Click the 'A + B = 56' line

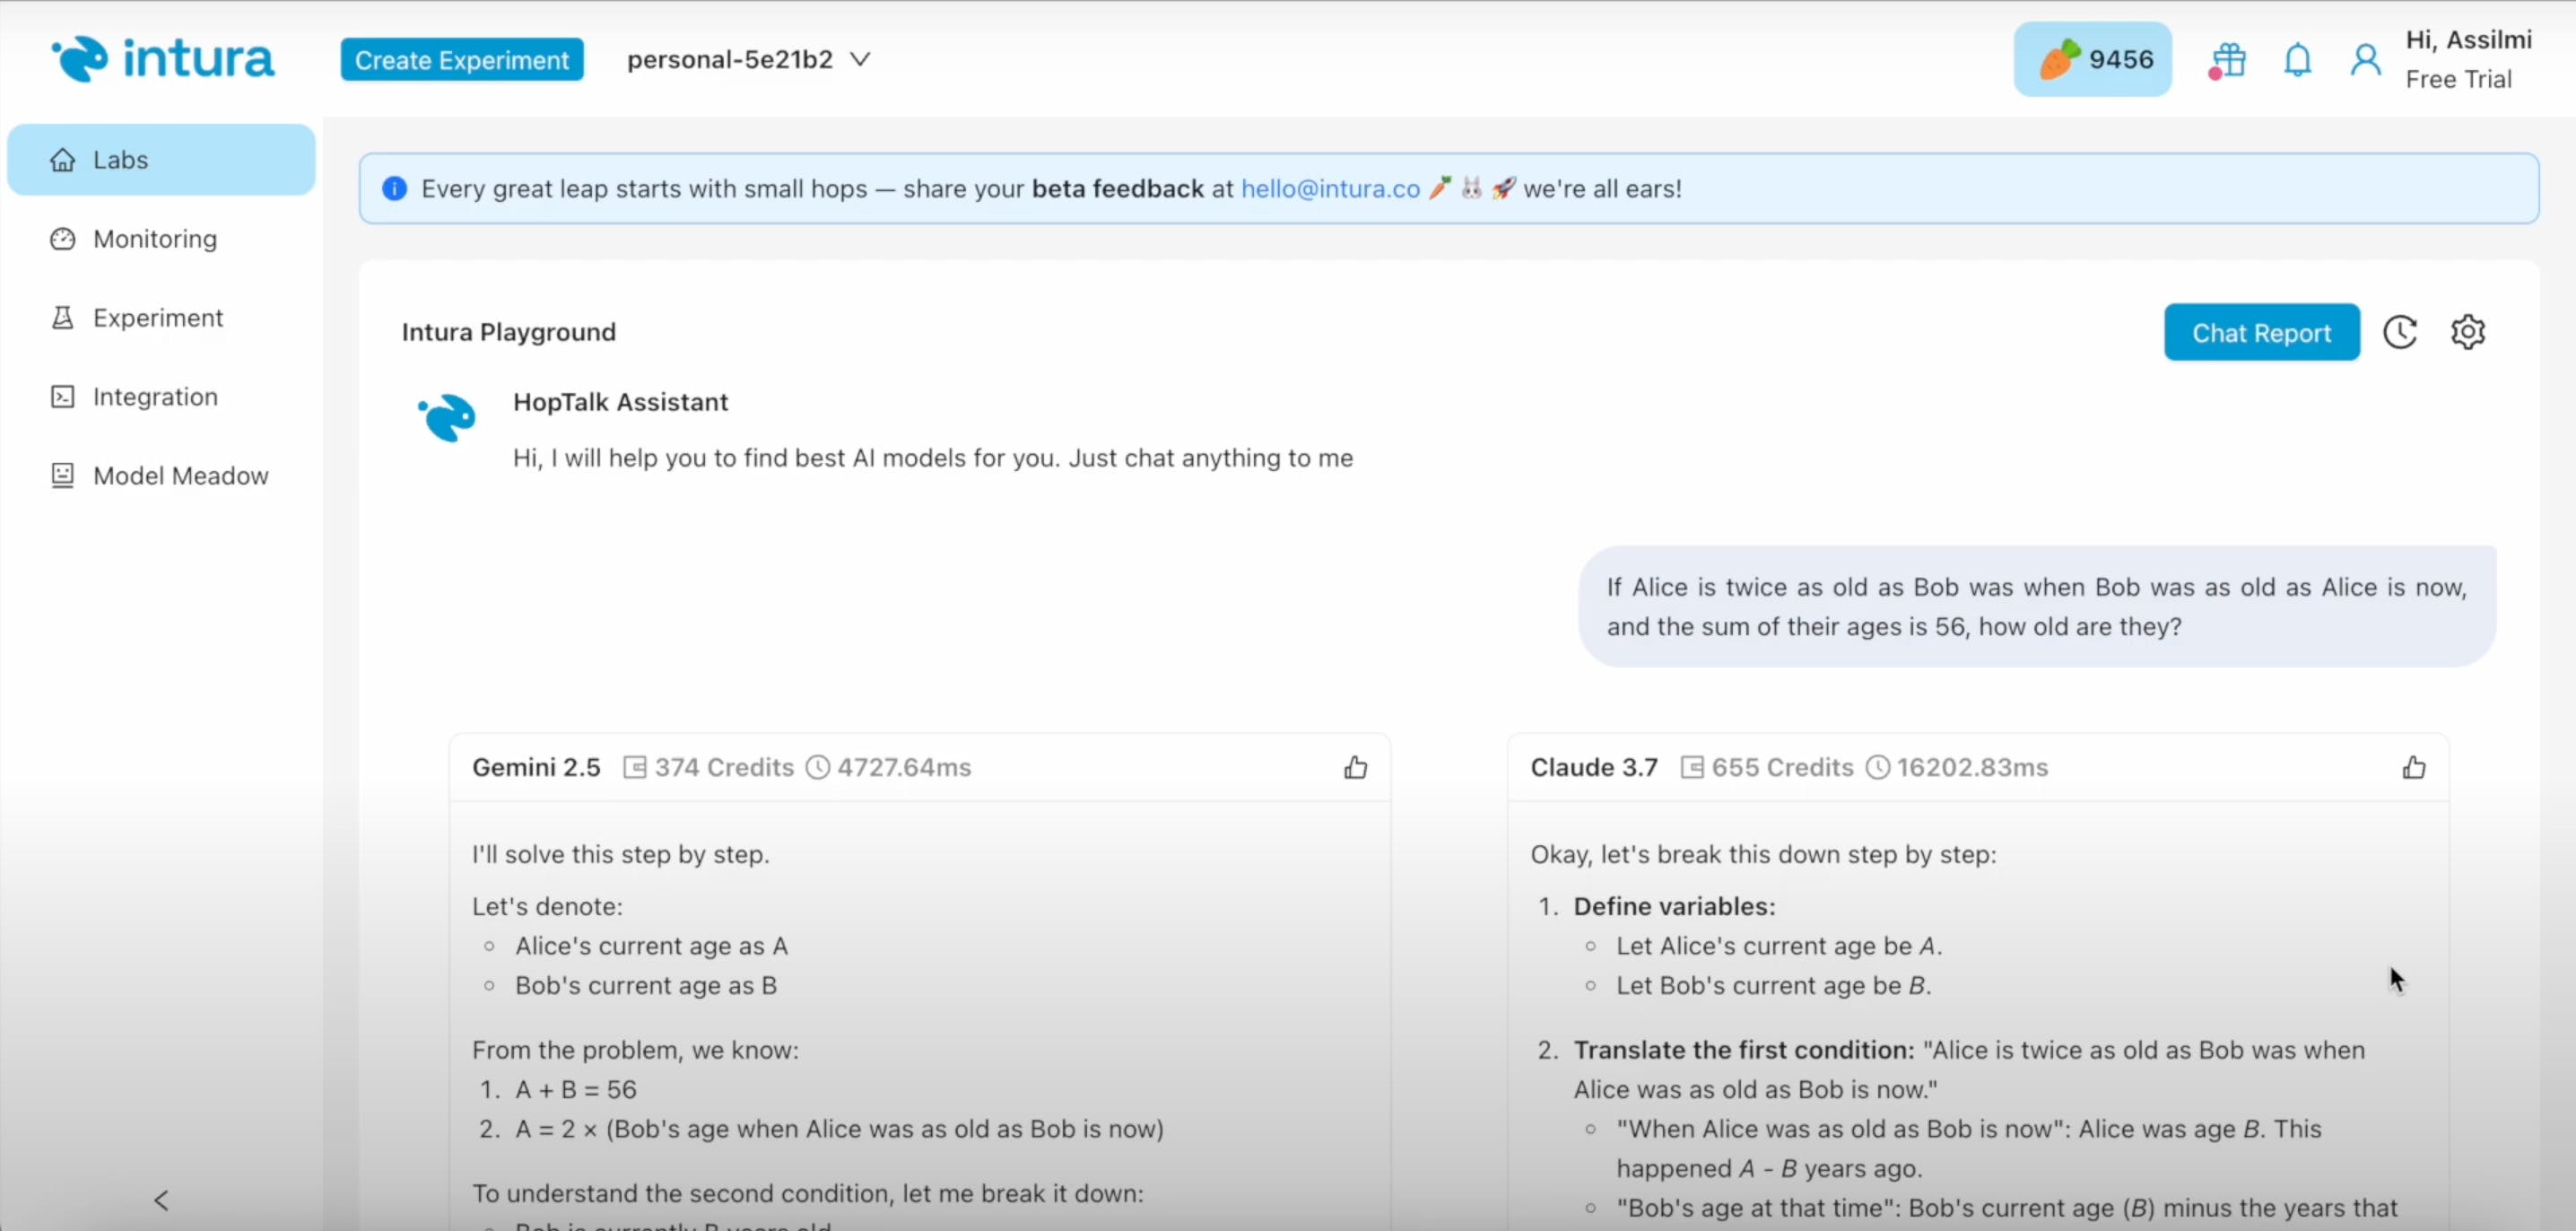click(576, 1089)
